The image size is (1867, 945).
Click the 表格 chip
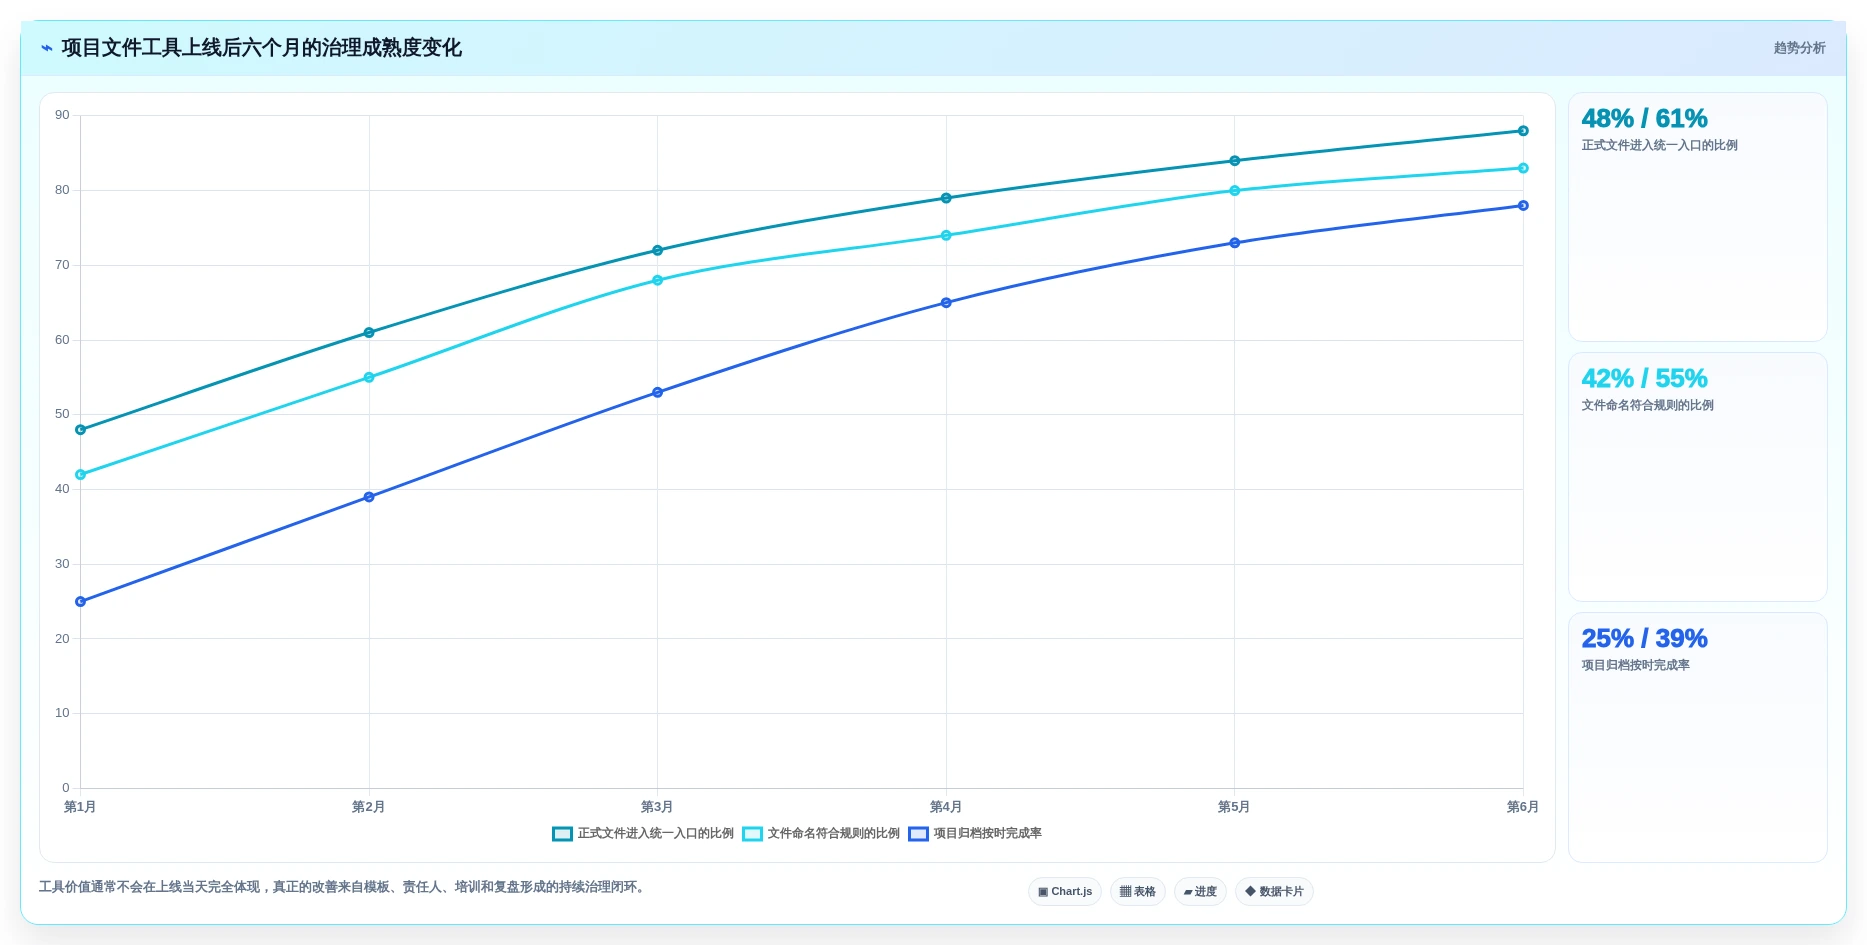click(x=1138, y=891)
